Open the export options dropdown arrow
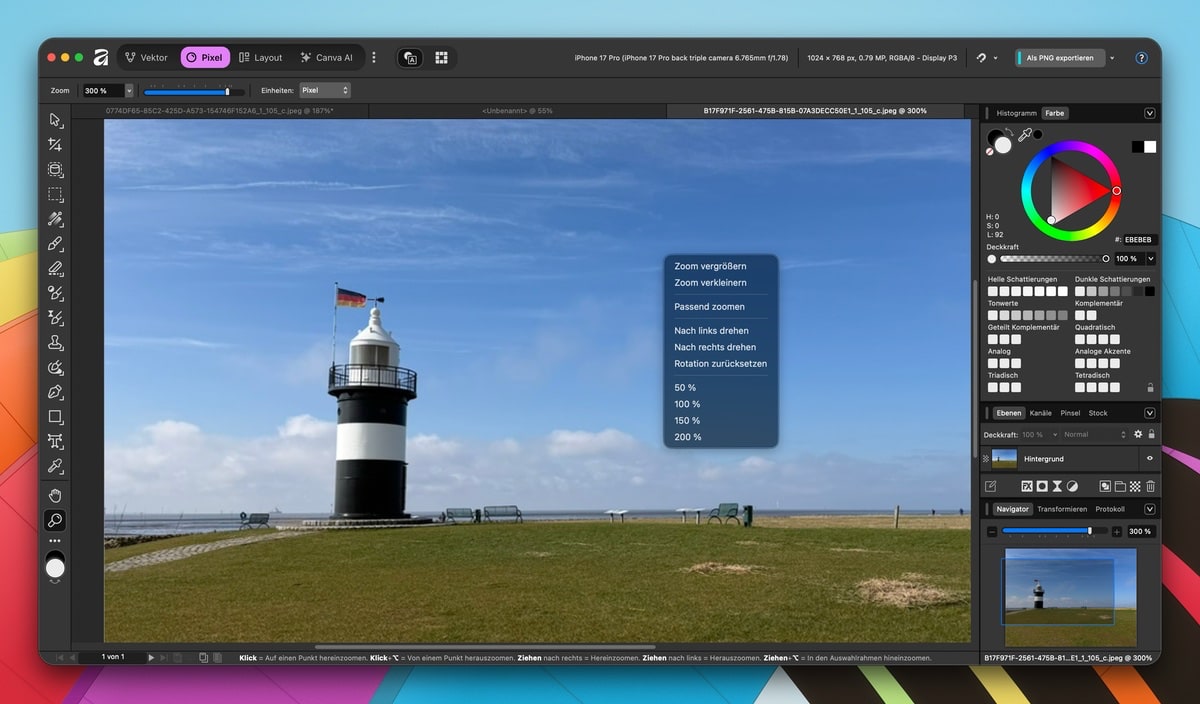The width and height of the screenshot is (1200, 704). (x=1112, y=58)
